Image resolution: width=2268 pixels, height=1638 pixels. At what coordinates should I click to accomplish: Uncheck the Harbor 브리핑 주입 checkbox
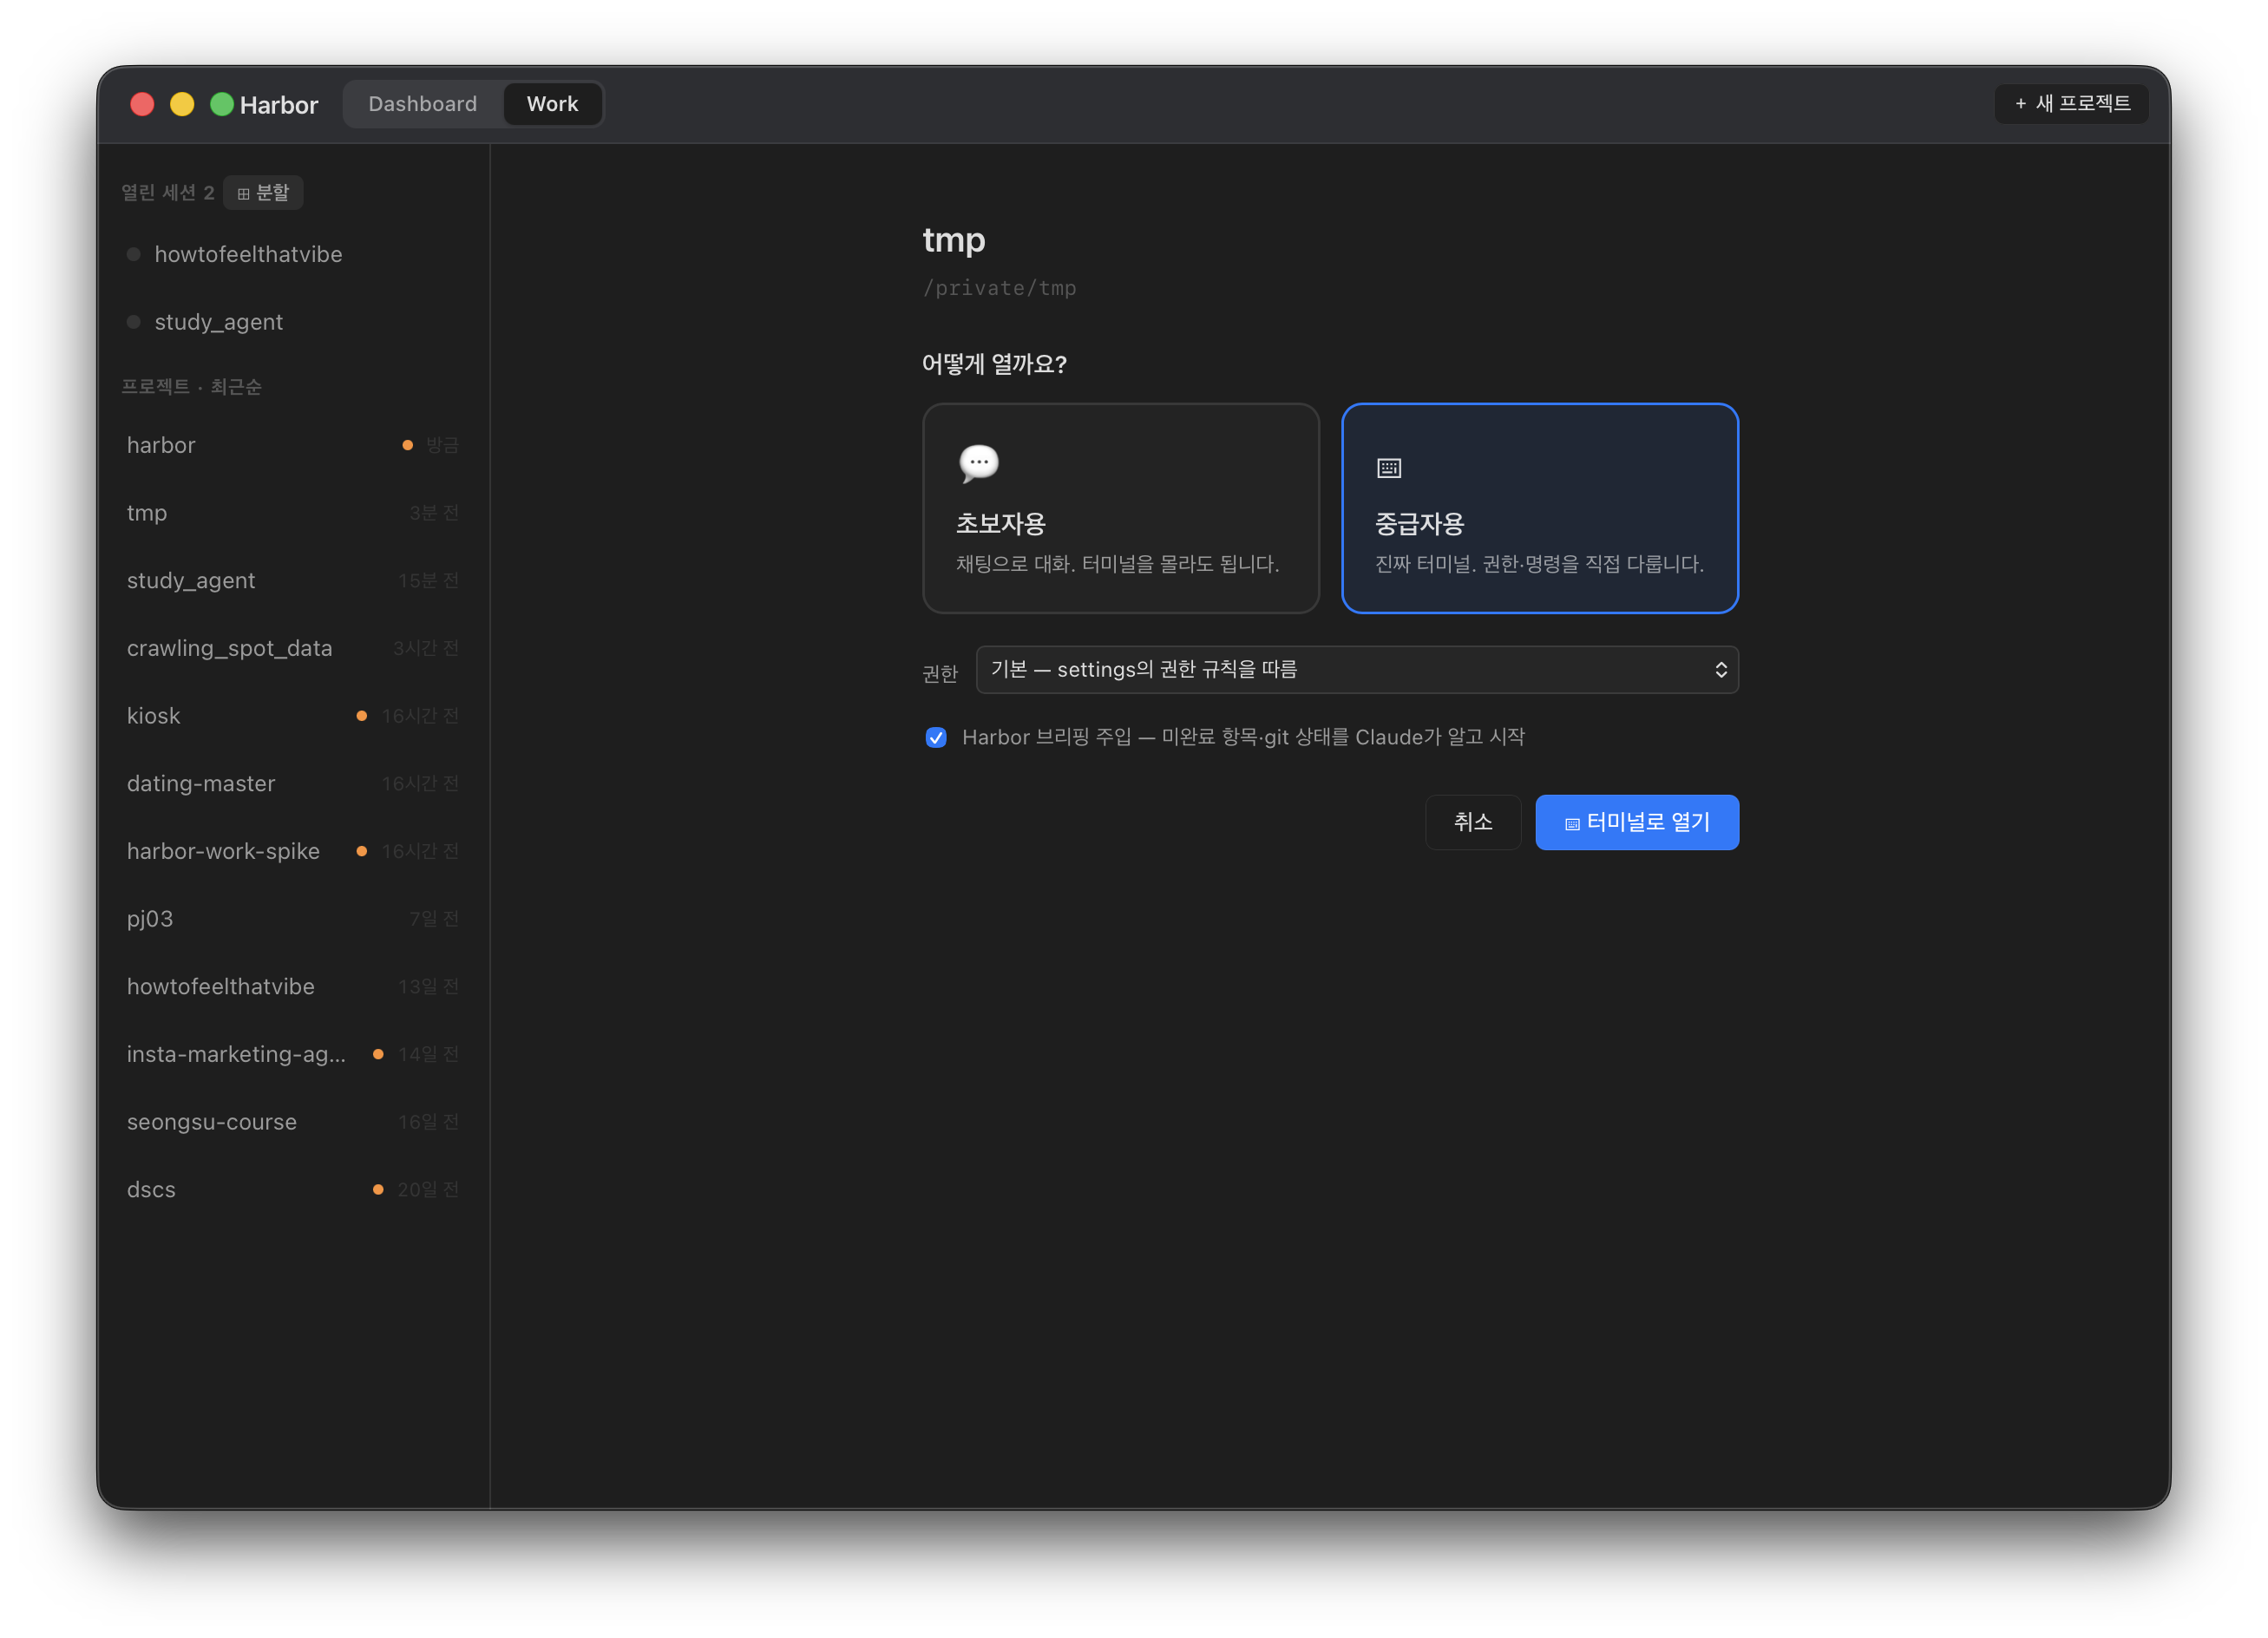tap(936, 738)
